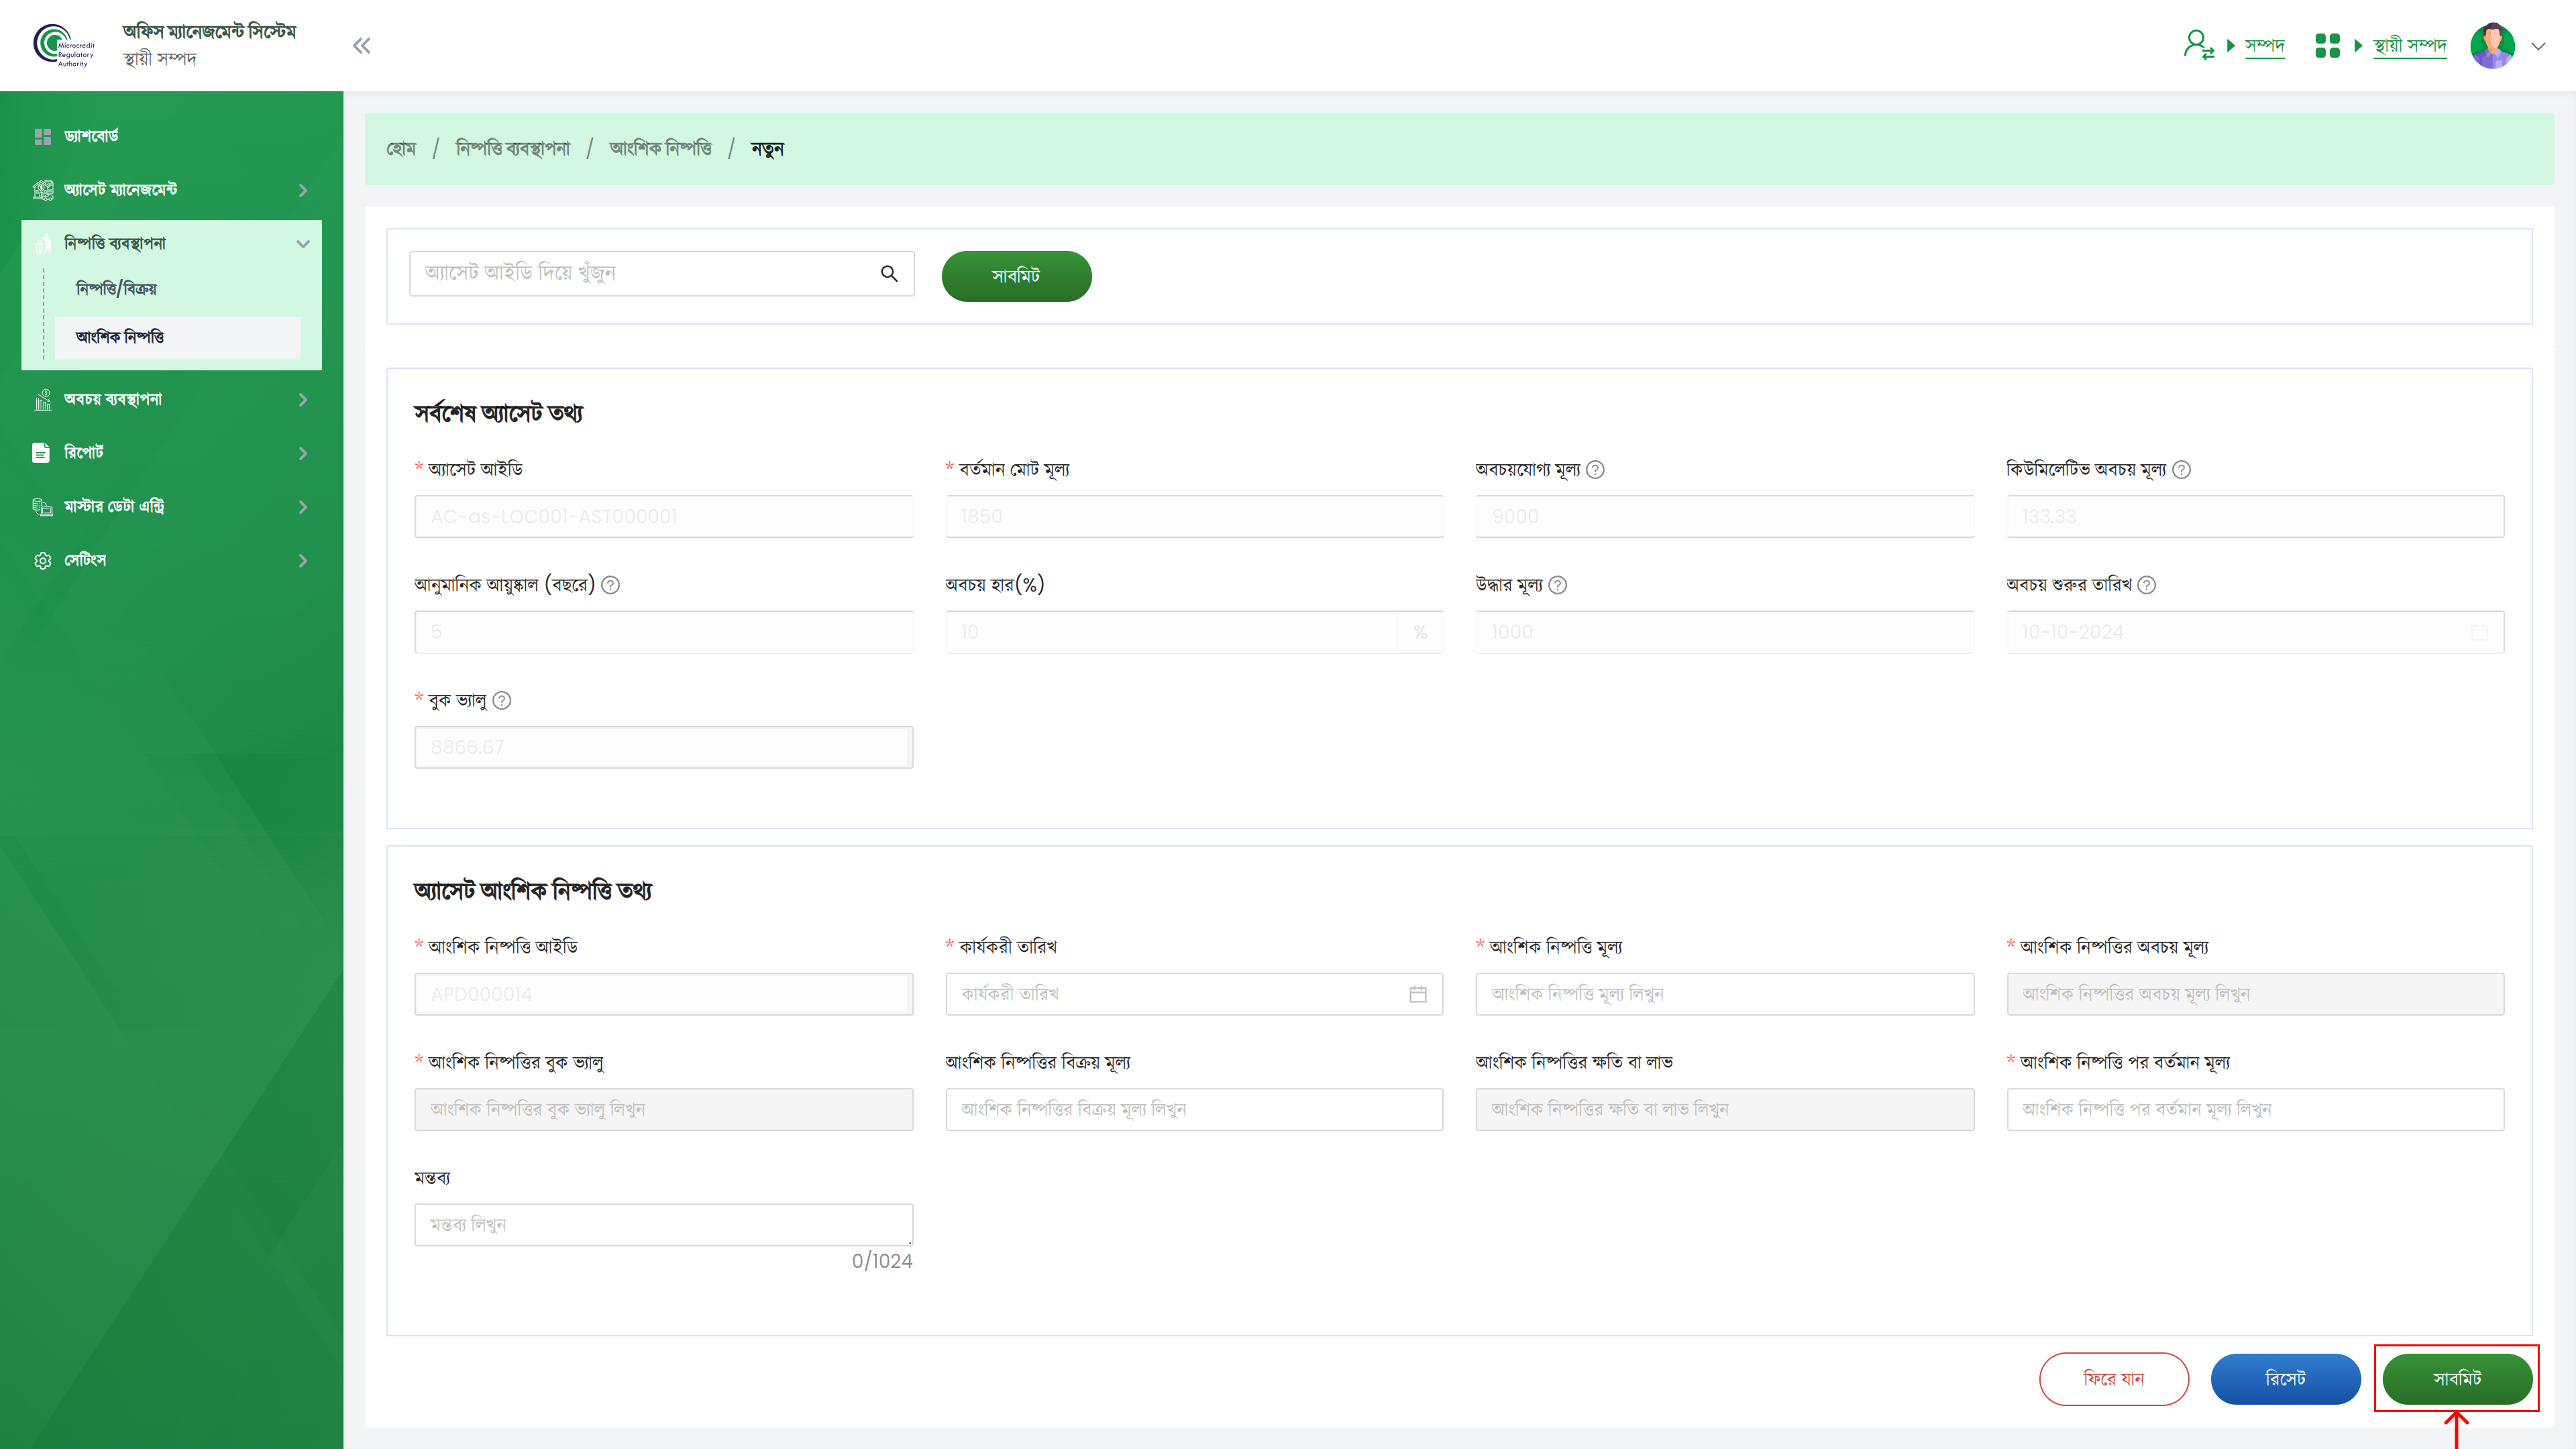Click help icon beside আনুমানিক আয়ুষ্কাল
The height and width of the screenshot is (1449, 2576).
(x=610, y=585)
